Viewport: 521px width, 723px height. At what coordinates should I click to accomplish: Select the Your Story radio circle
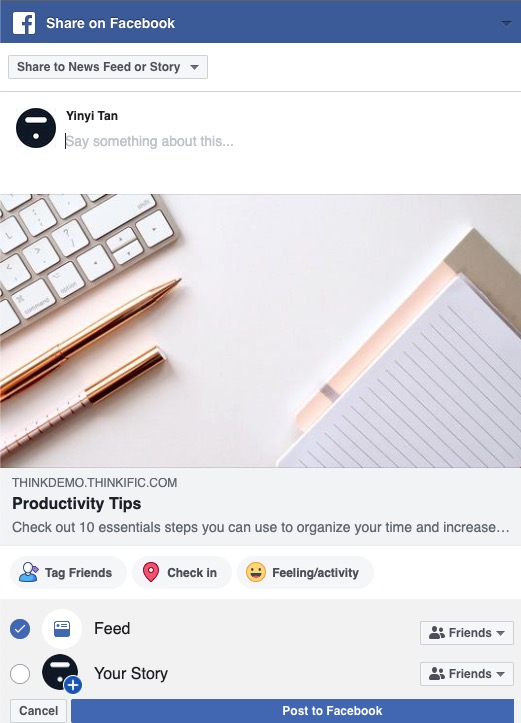pyautogui.click(x=20, y=674)
